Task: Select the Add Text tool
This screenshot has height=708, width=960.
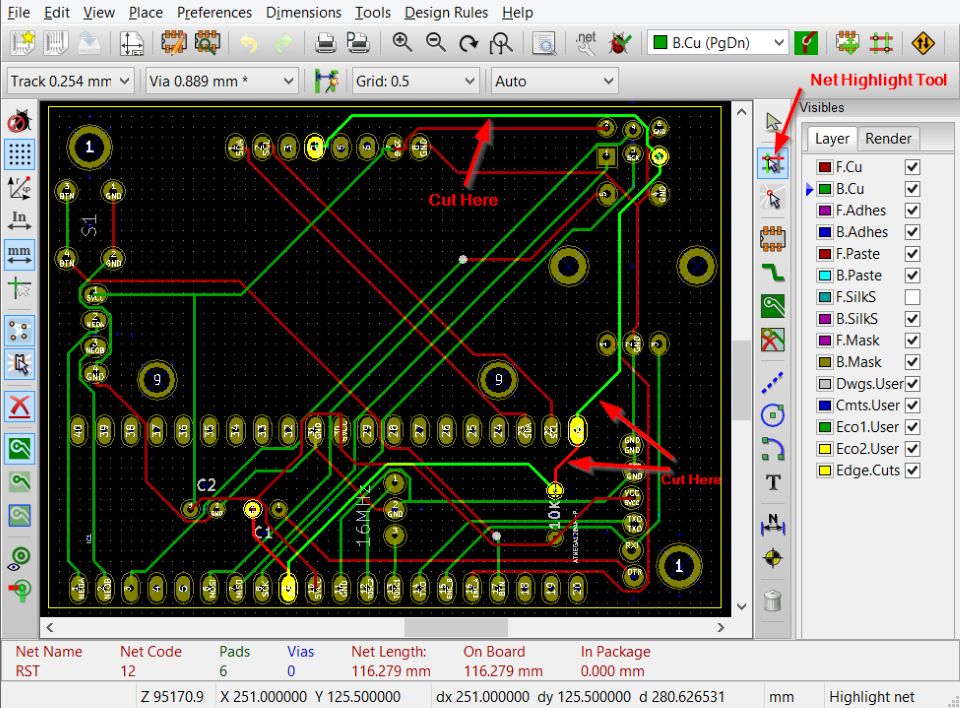Action: click(772, 482)
